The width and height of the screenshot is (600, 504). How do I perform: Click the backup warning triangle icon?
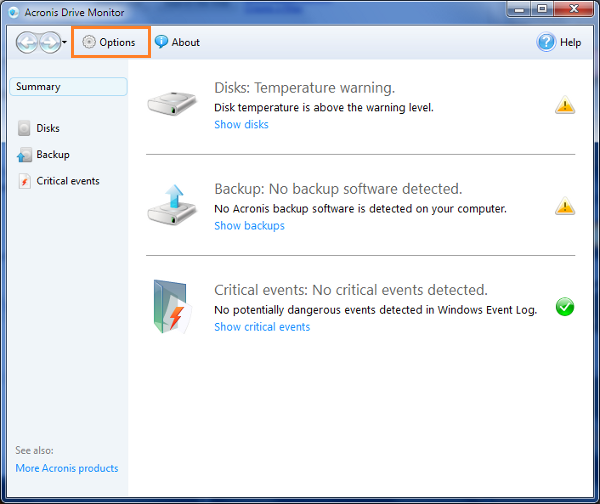click(565, 206)
